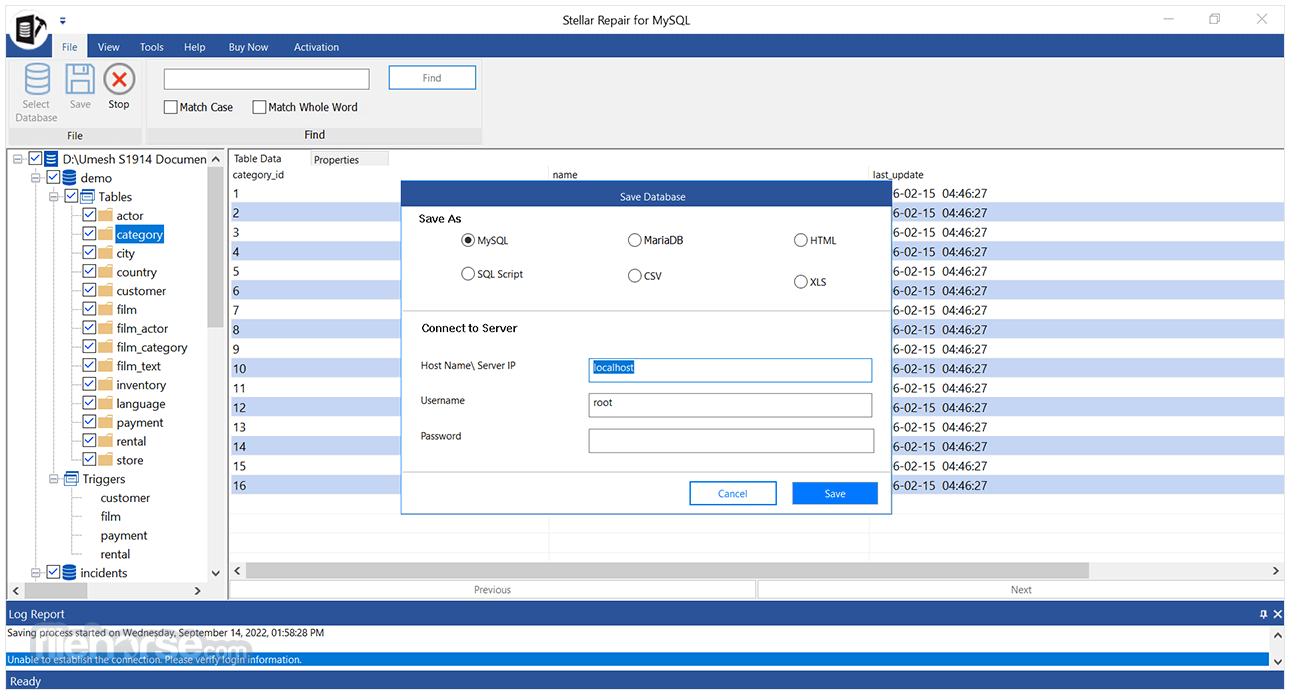Uncheck the Tables node checkbox
Viewport: 1290px width, 695px height.
pos(72,196)
